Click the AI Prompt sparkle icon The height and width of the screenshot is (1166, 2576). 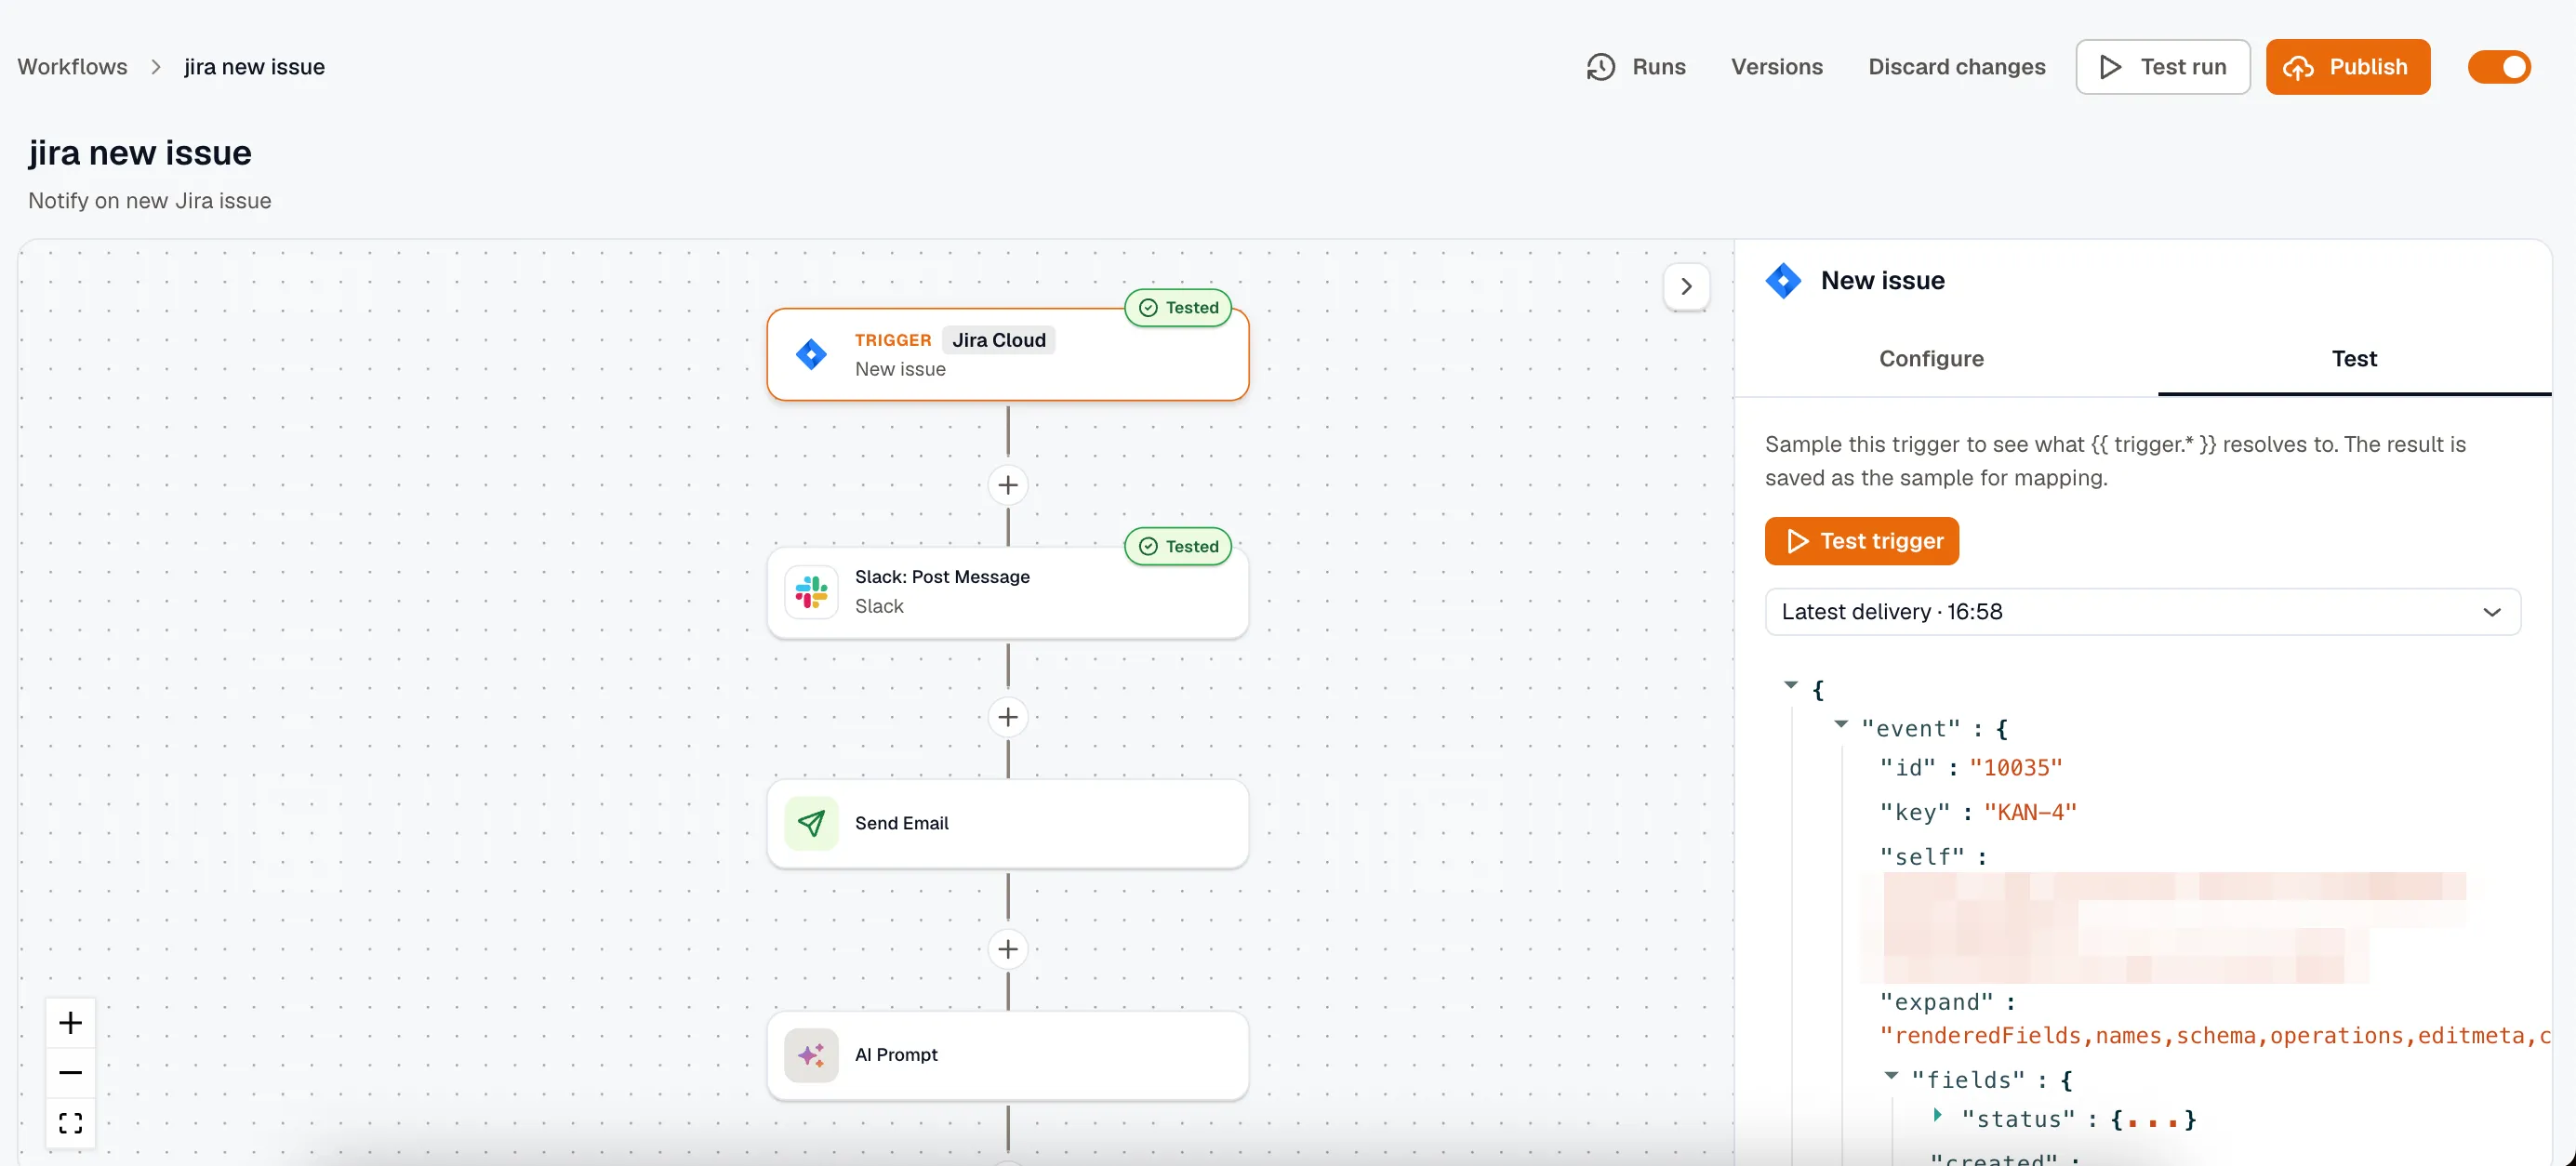810,1055
